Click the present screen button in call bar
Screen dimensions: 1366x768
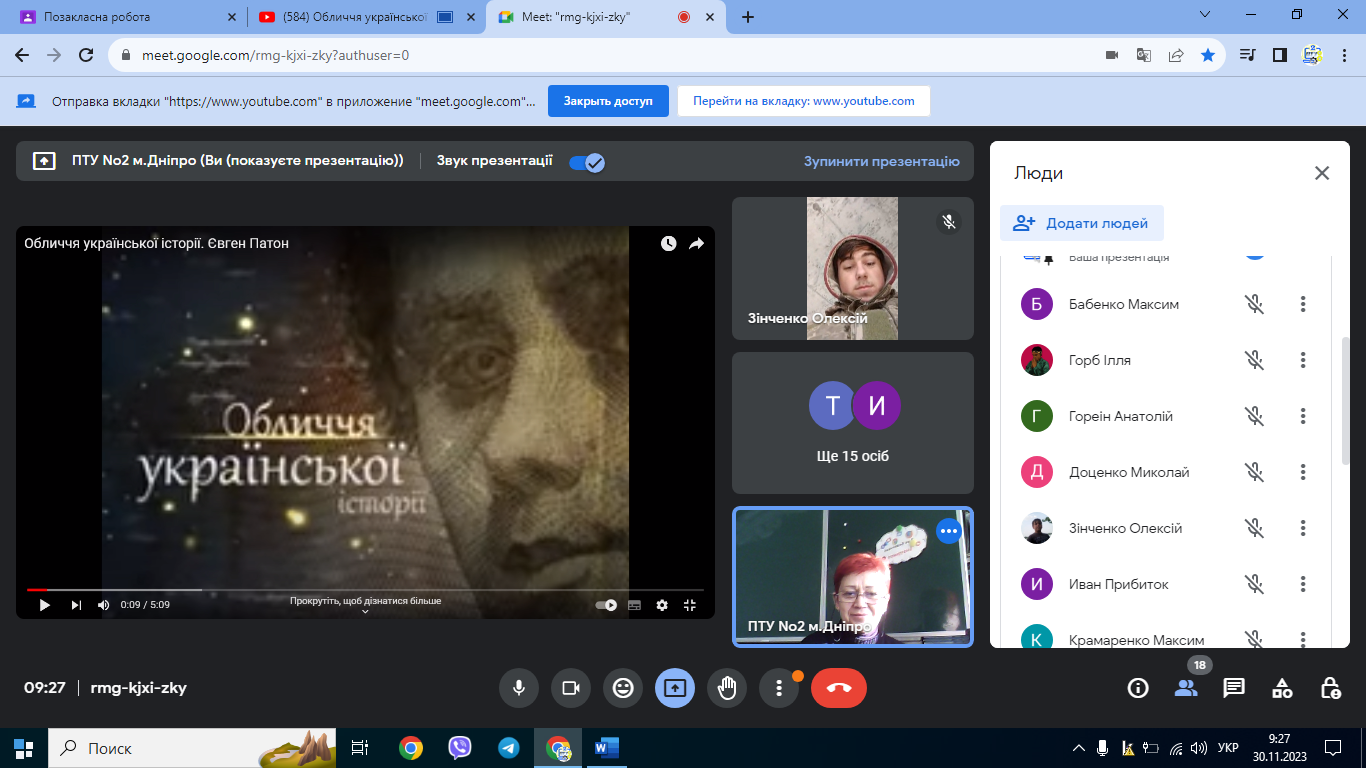click(675, 688)
